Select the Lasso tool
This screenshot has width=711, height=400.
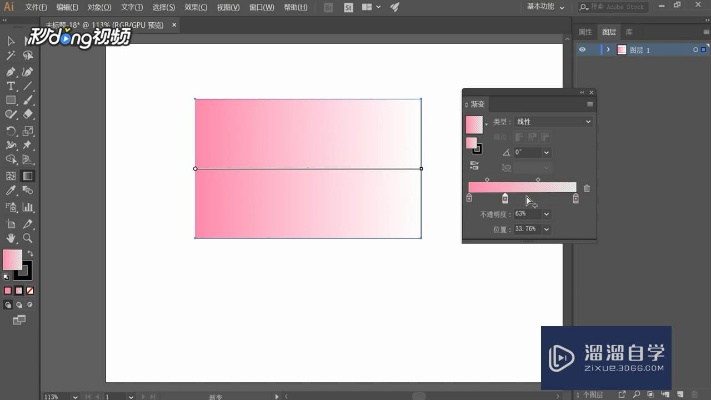pyautogui.click(x=28, y=55)
